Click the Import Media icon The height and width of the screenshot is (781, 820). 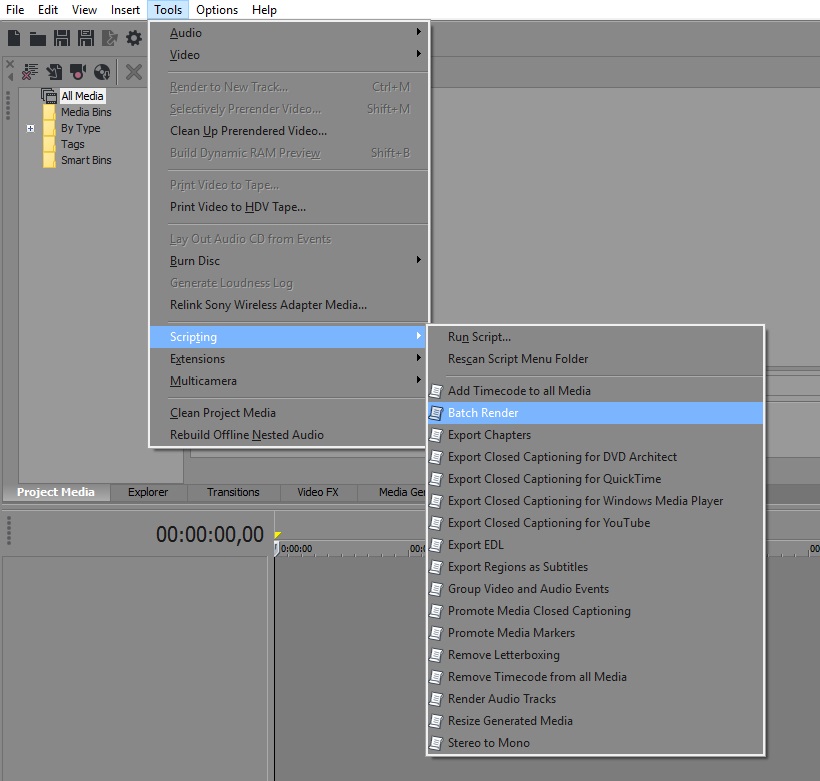click(54, 72)
